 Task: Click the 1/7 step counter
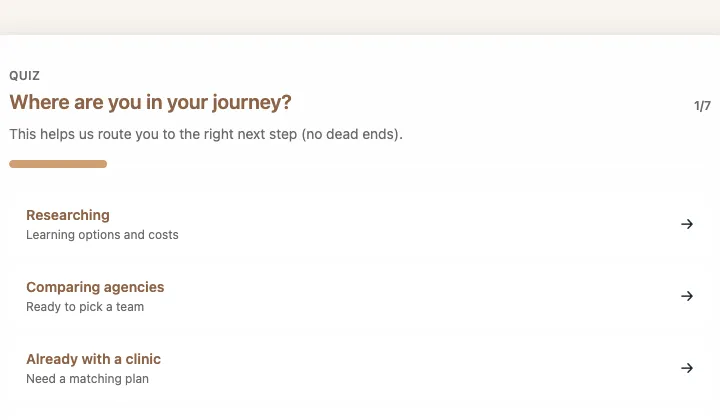coord(702,106)
